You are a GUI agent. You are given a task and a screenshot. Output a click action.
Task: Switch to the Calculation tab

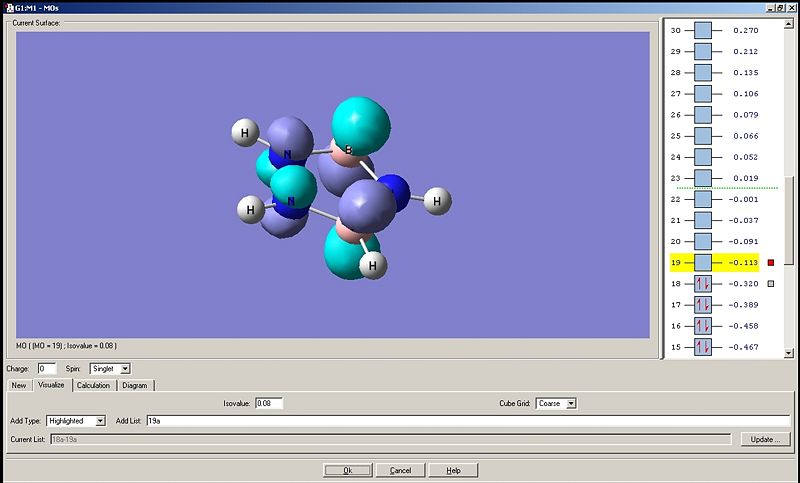pos(93,386)
